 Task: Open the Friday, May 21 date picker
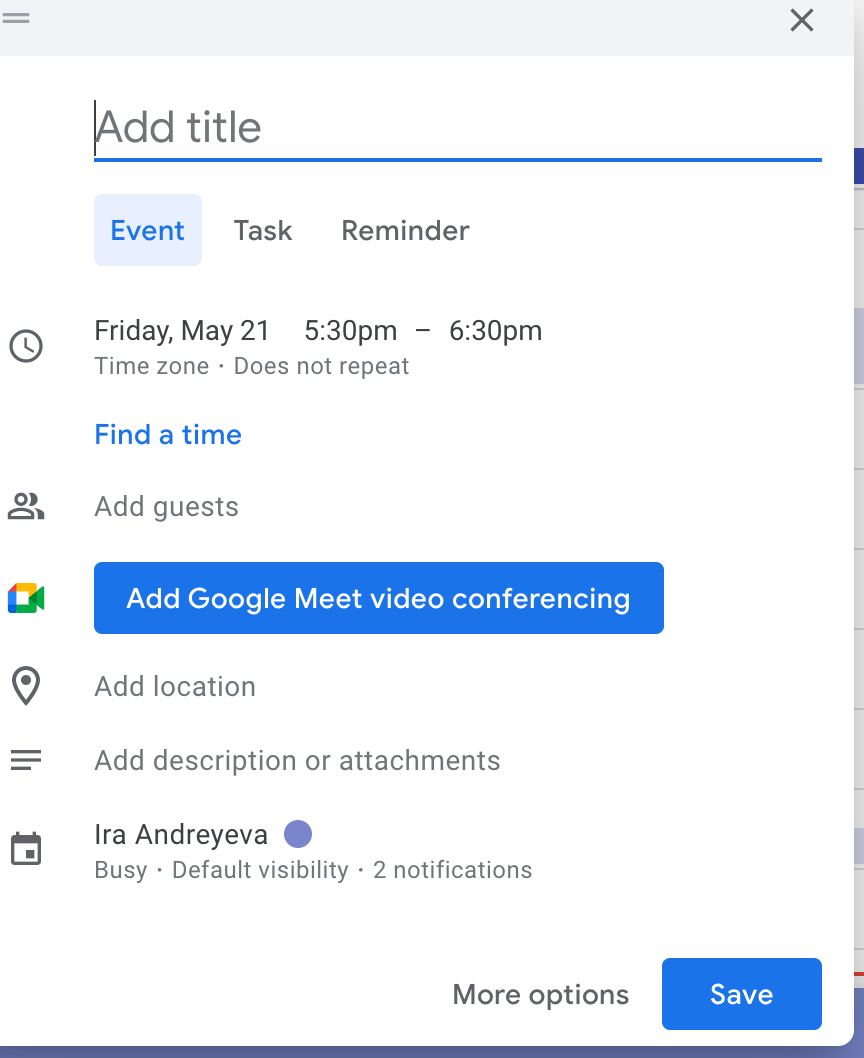tap(182, 331)
